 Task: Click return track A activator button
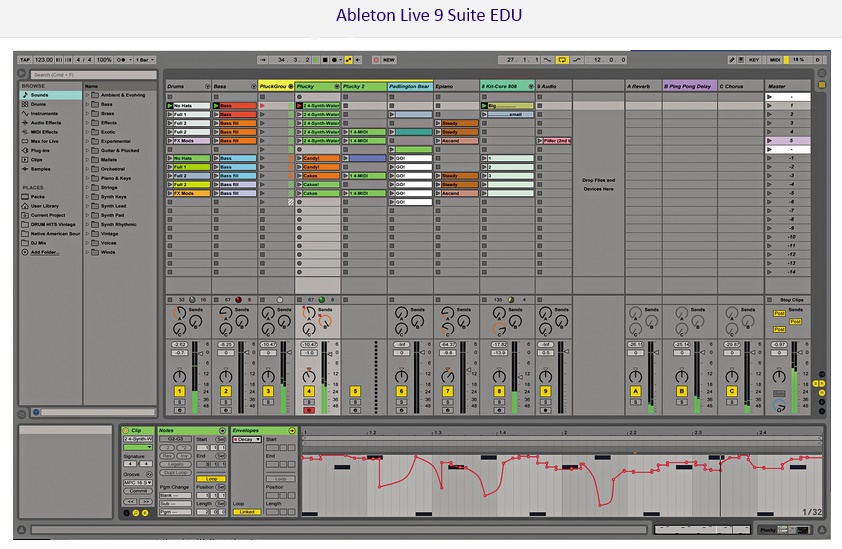pos(635,391)
